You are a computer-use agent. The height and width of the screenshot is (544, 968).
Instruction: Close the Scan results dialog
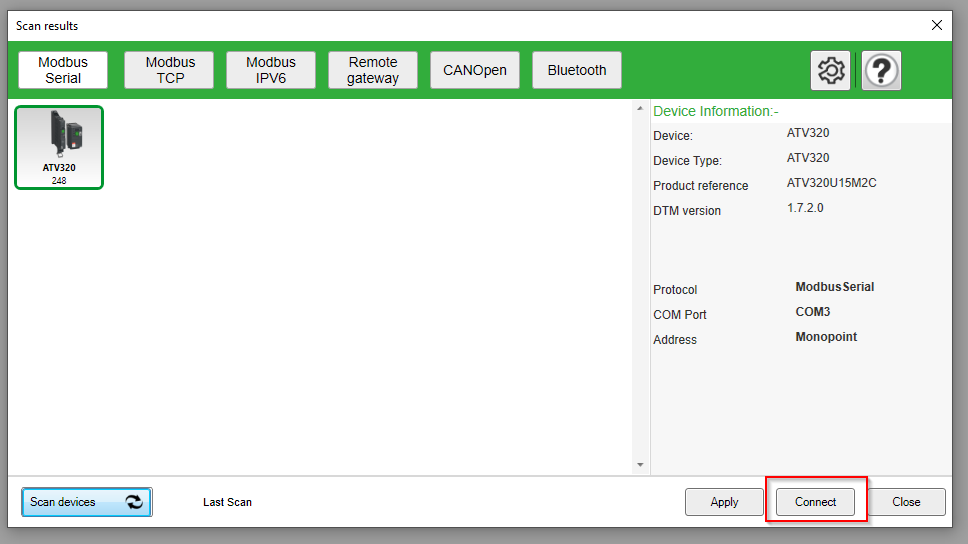[x=937, y=25]
